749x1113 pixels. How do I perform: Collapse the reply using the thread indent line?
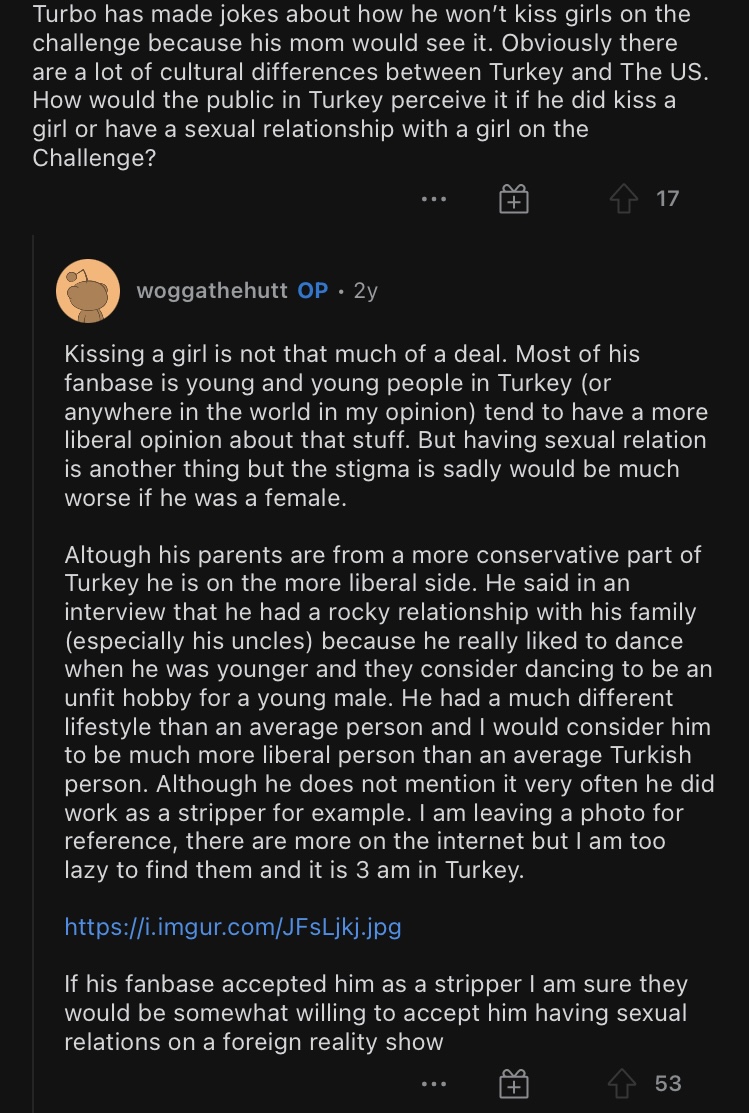point(33,674)
